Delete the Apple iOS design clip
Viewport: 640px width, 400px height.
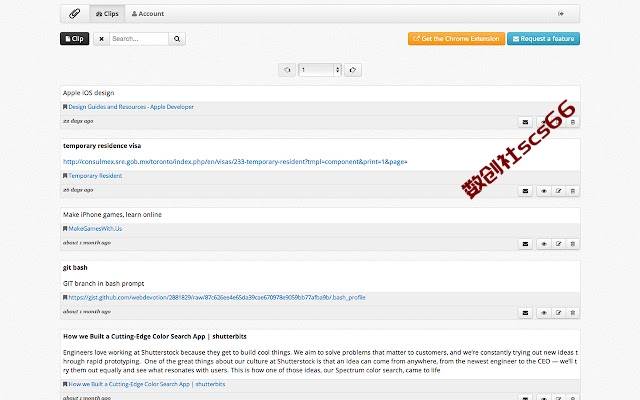tap(573, 122)
